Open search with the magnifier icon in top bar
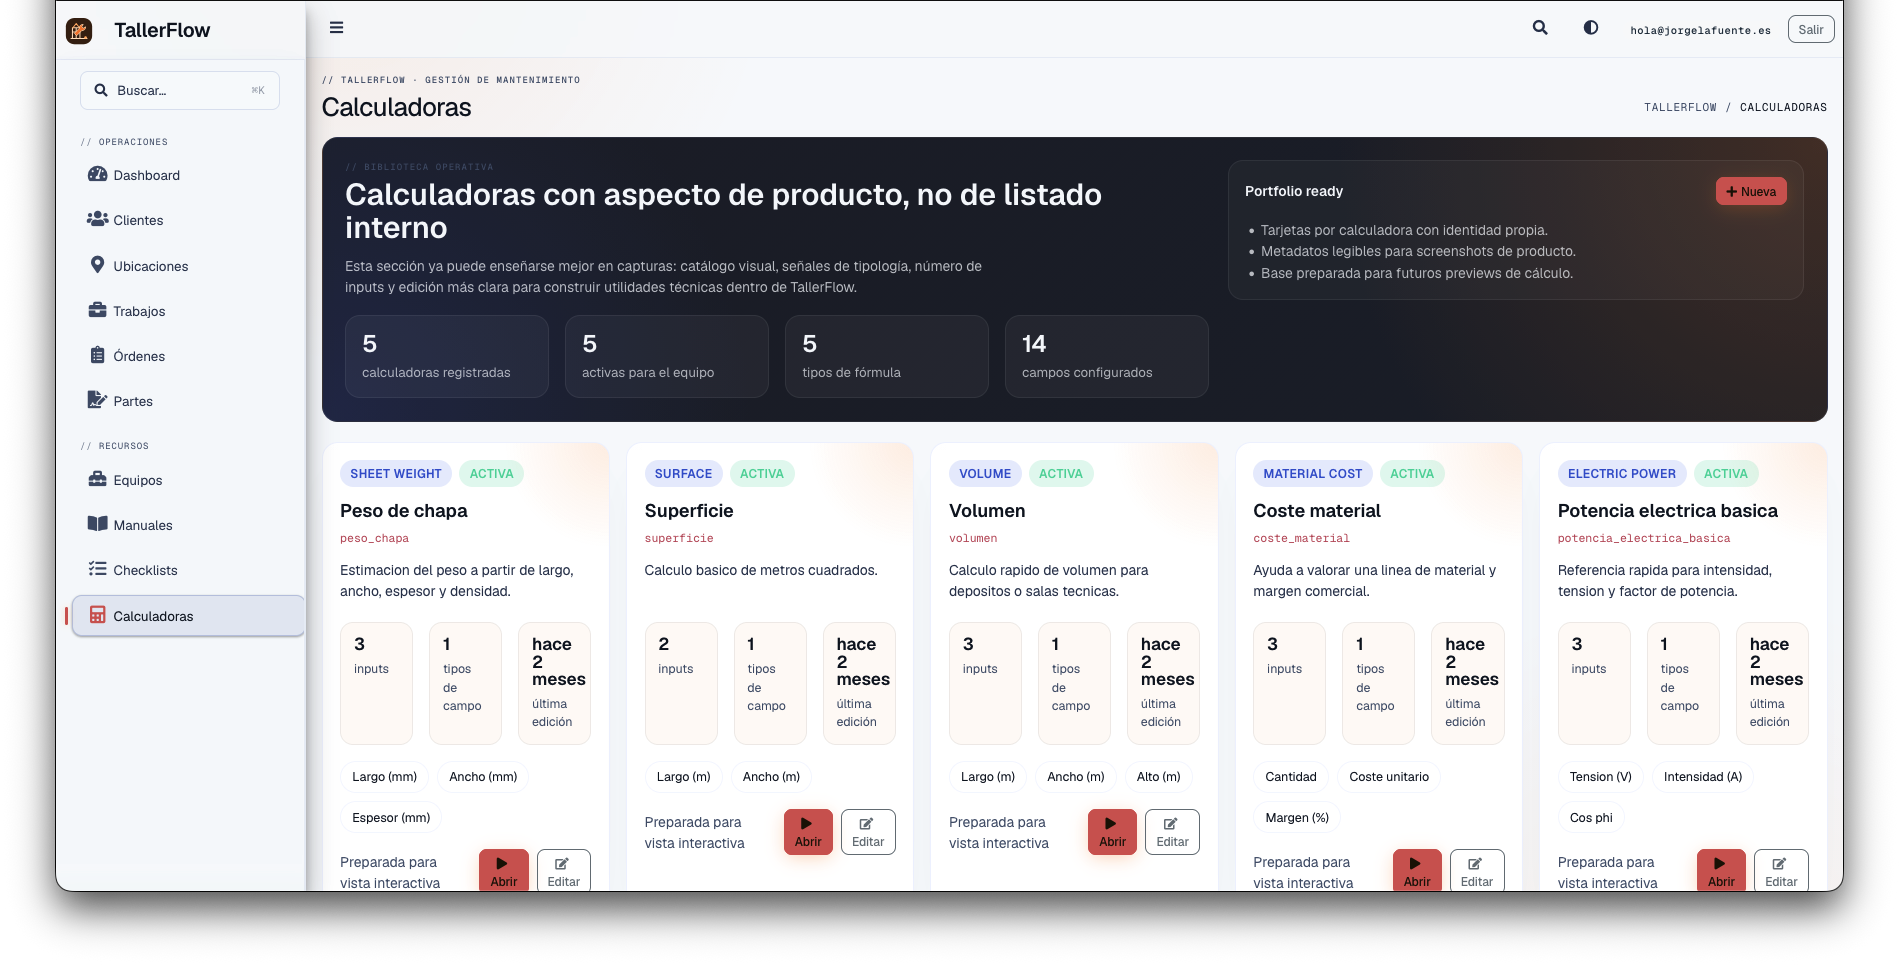The width and height of the screenshot is (1899, 965). point(1540,28)
